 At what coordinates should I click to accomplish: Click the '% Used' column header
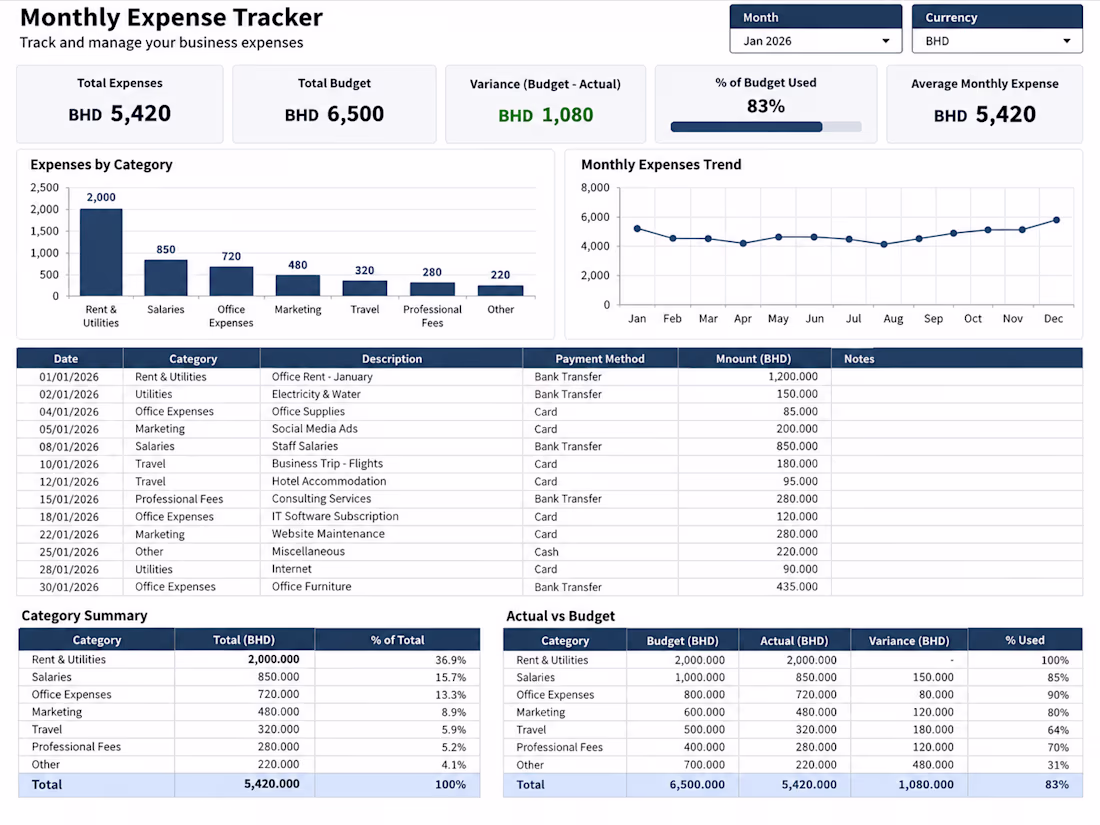click(1024, 640)
